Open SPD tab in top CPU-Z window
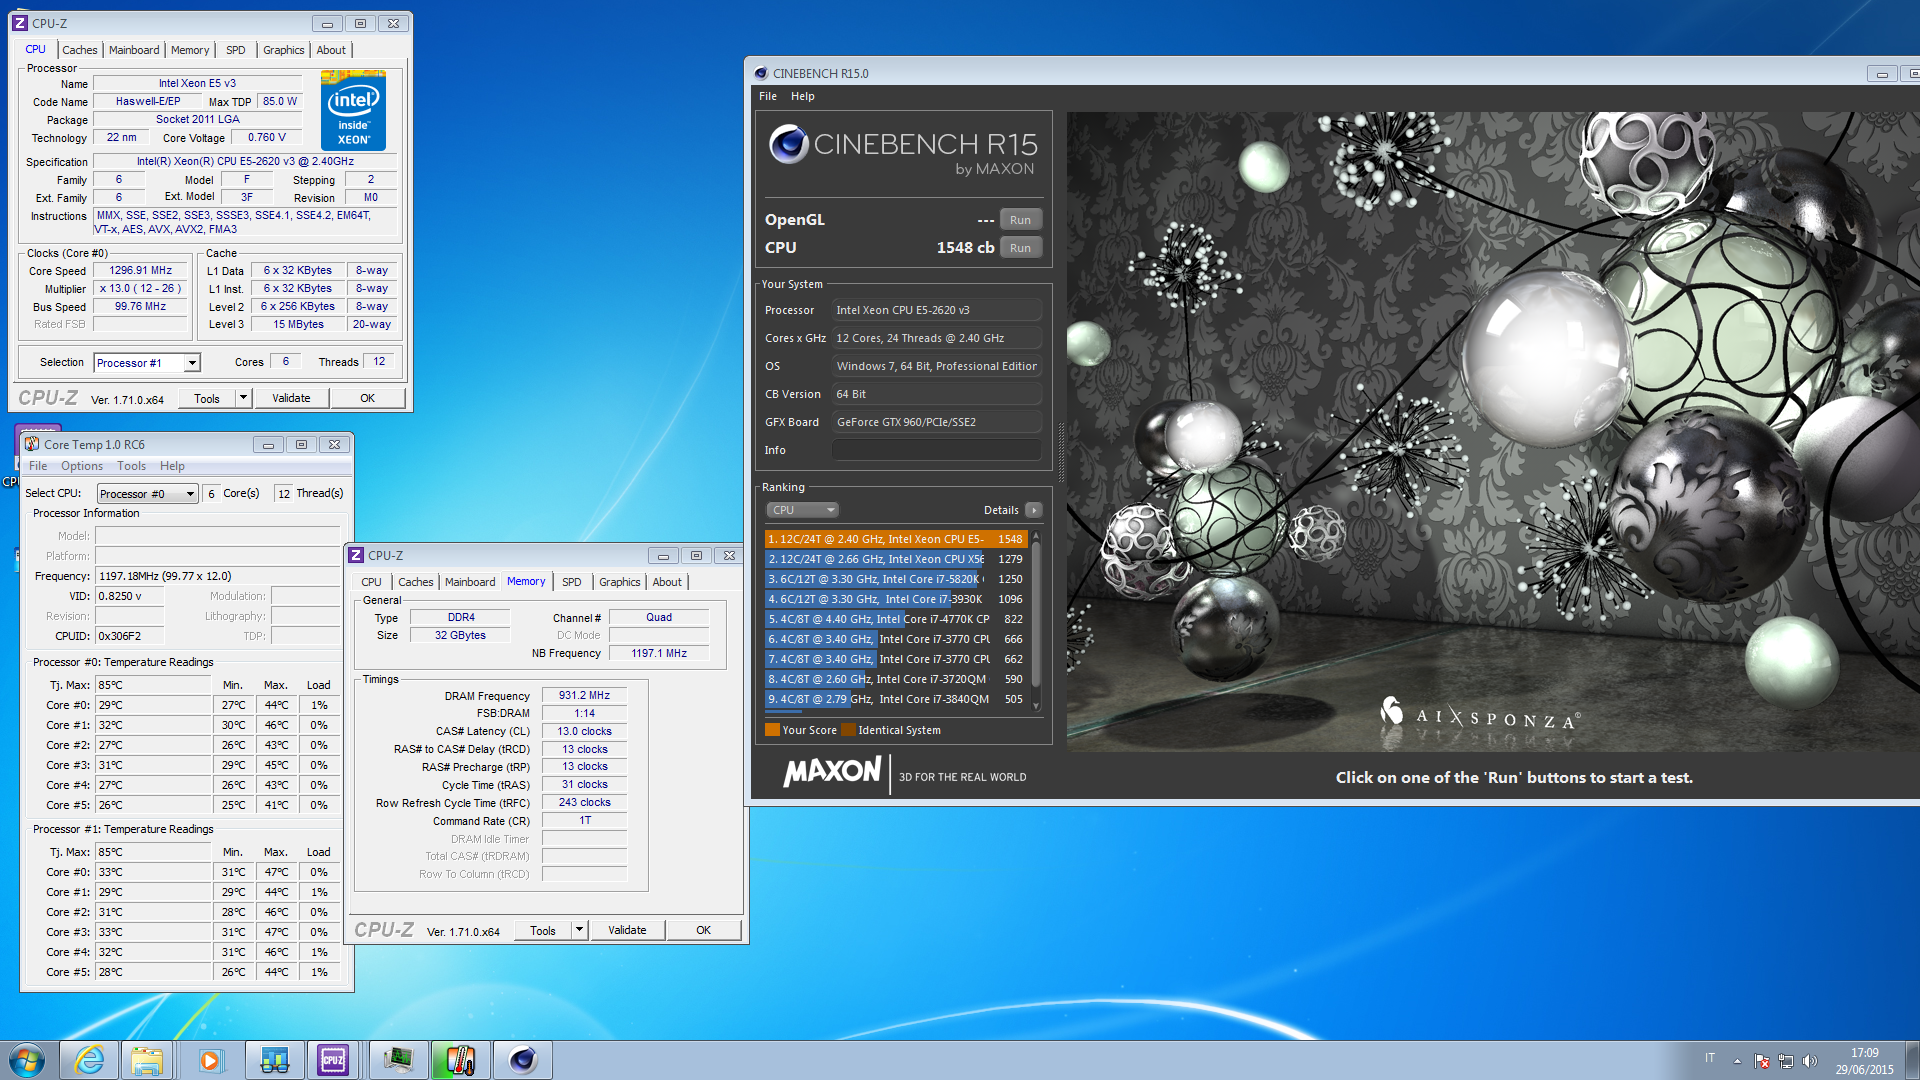This screenshot has height=1080, width=1920. 236,50
